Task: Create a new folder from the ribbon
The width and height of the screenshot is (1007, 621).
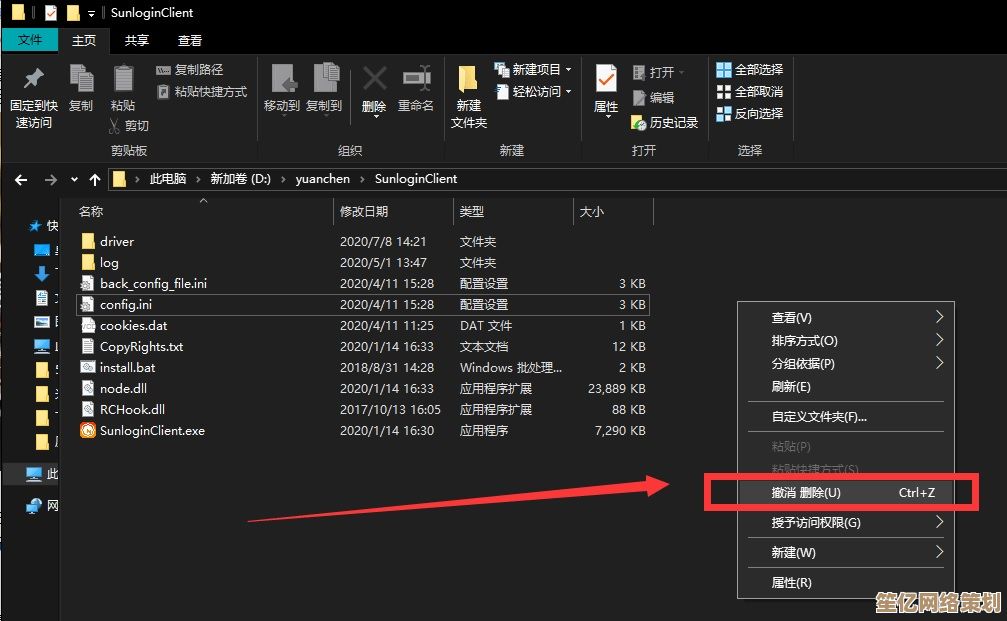Action: click(468, 96)
